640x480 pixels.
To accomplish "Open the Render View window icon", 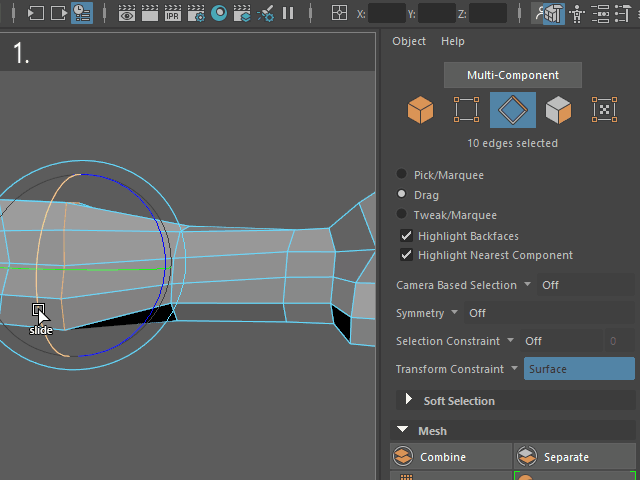I will point(127,14).
